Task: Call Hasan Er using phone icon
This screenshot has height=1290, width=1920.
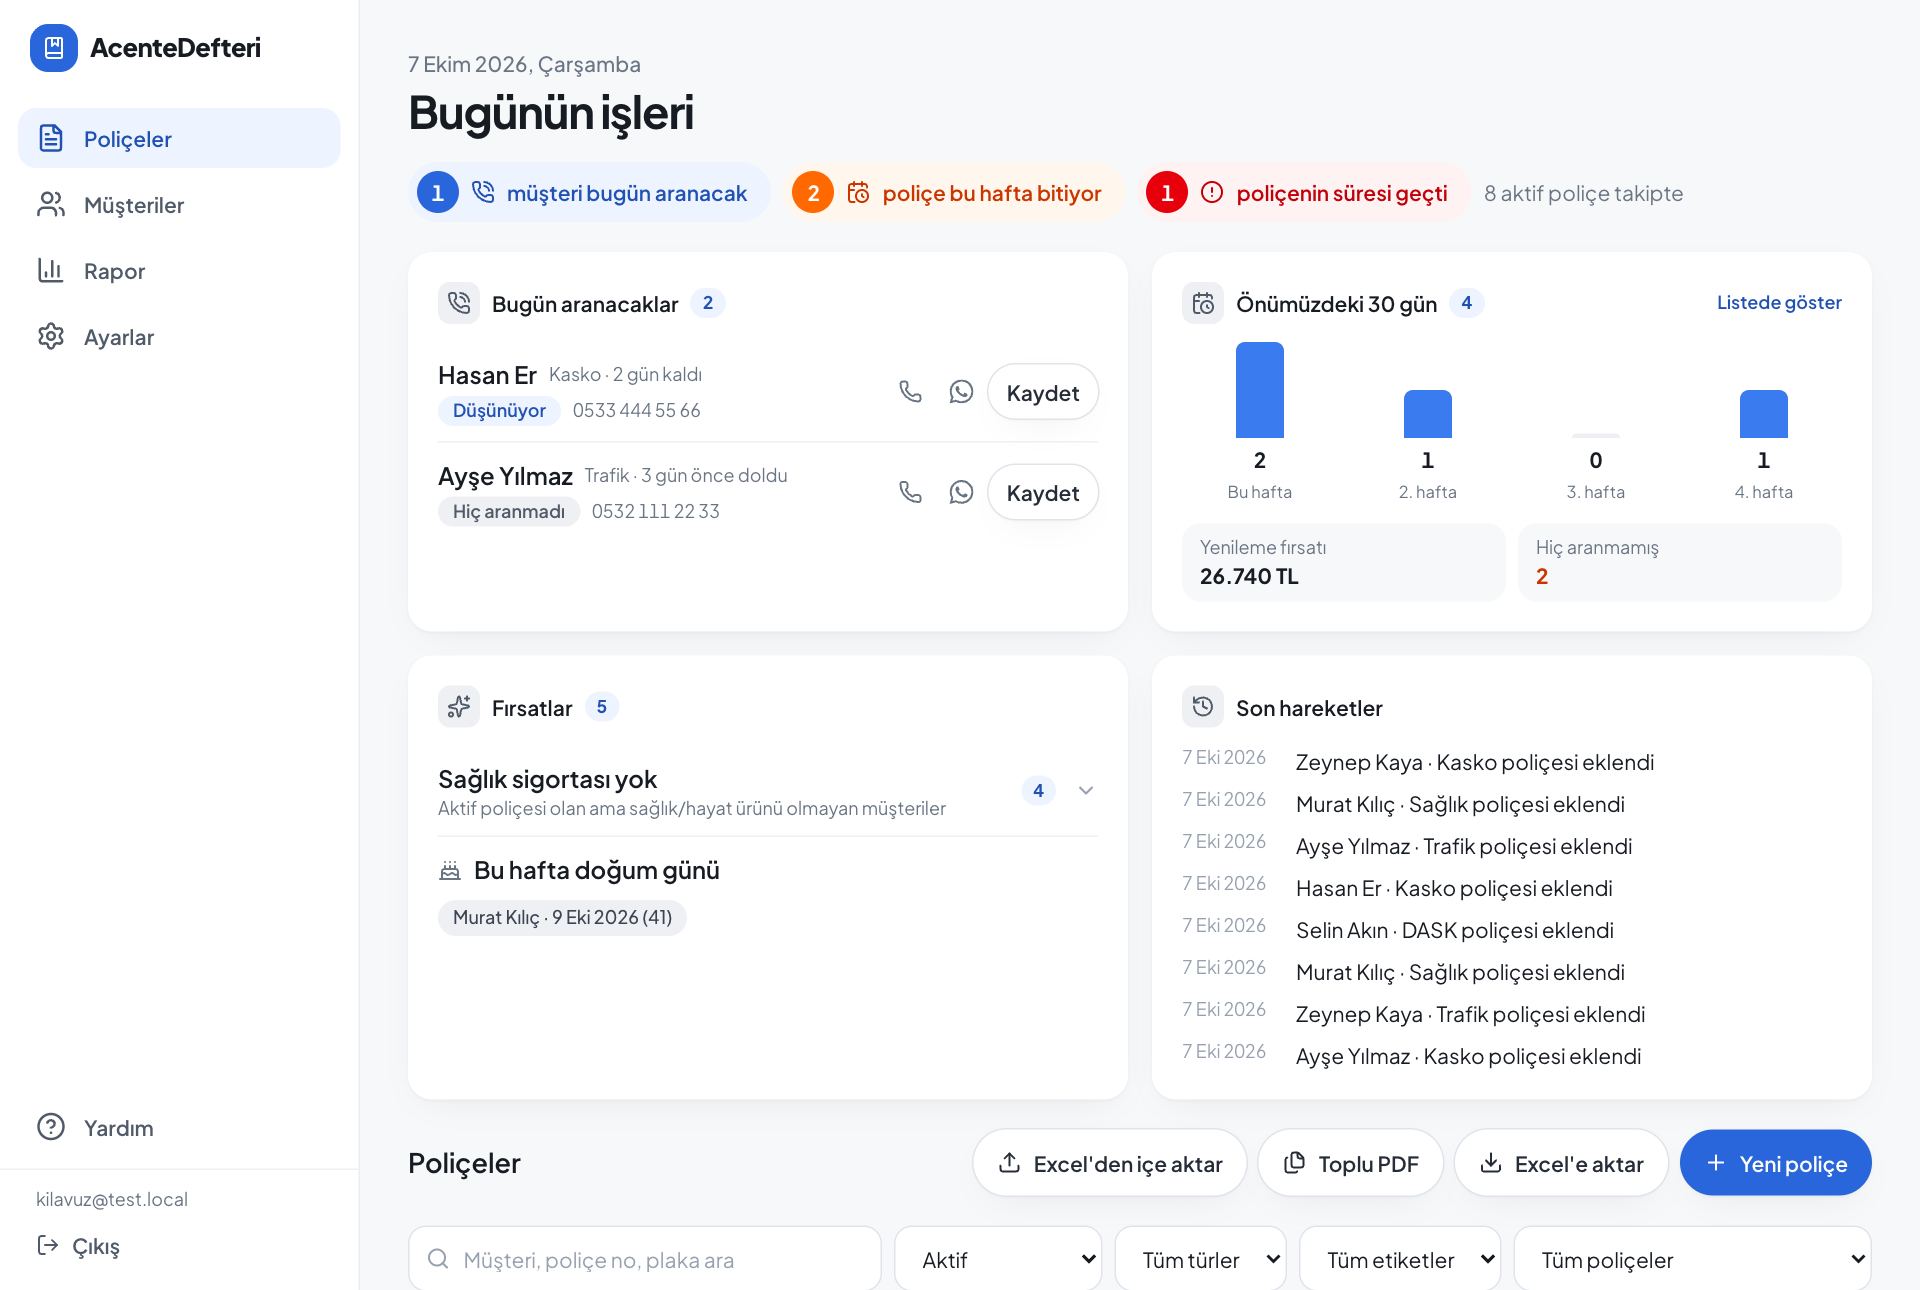Action: [910, 392]
